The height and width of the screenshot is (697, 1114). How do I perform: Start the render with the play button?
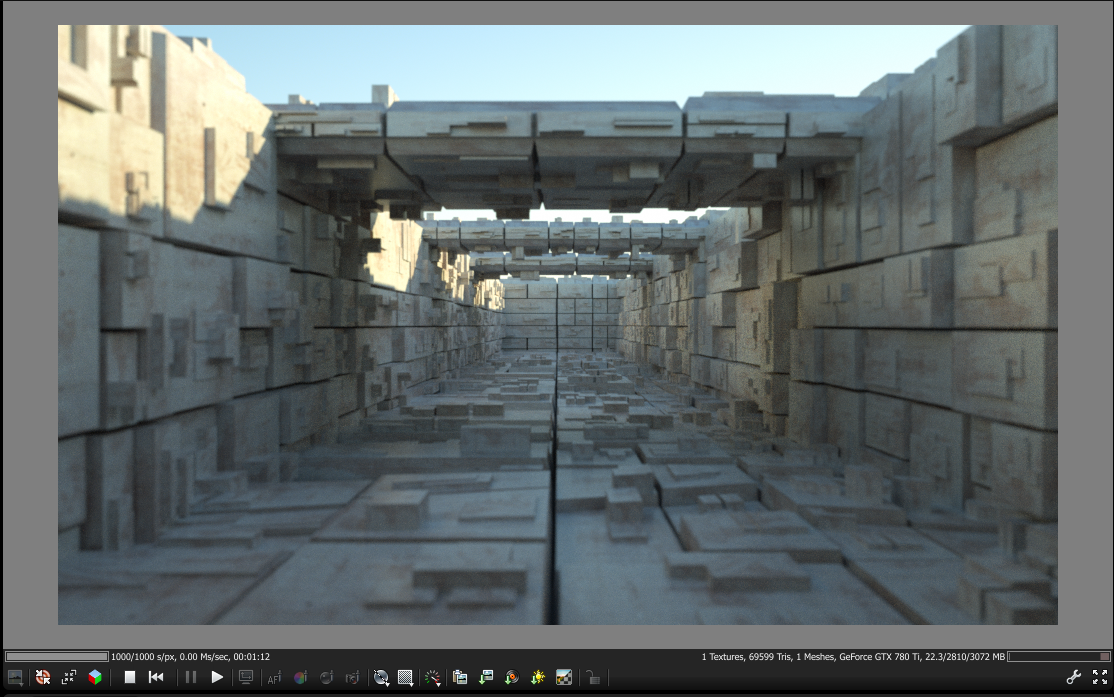point(217,678)
